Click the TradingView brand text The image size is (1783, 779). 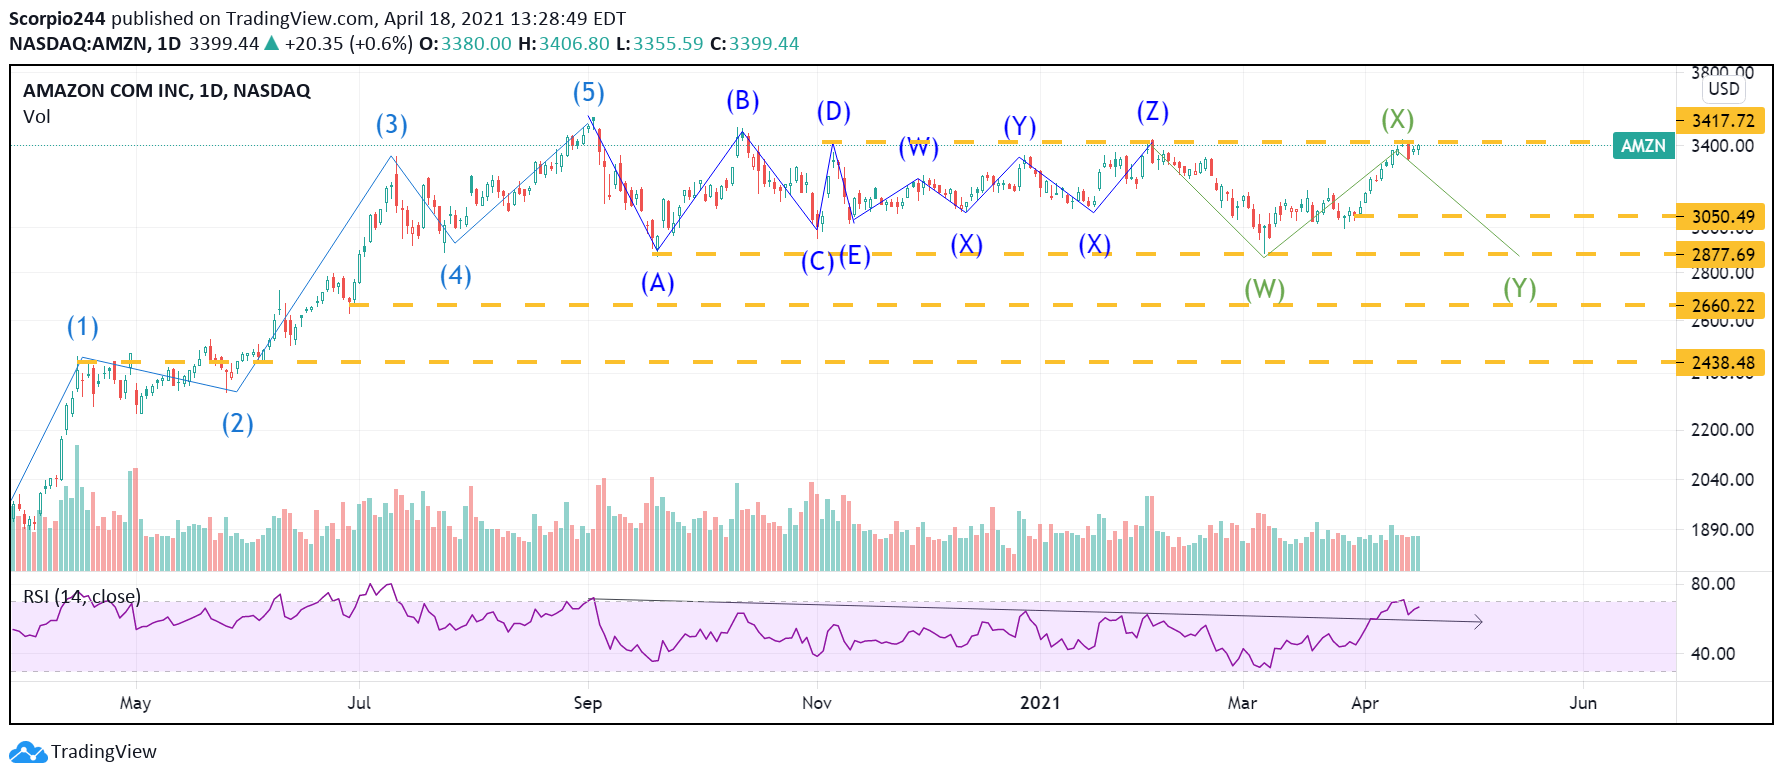tap(104, 752)
